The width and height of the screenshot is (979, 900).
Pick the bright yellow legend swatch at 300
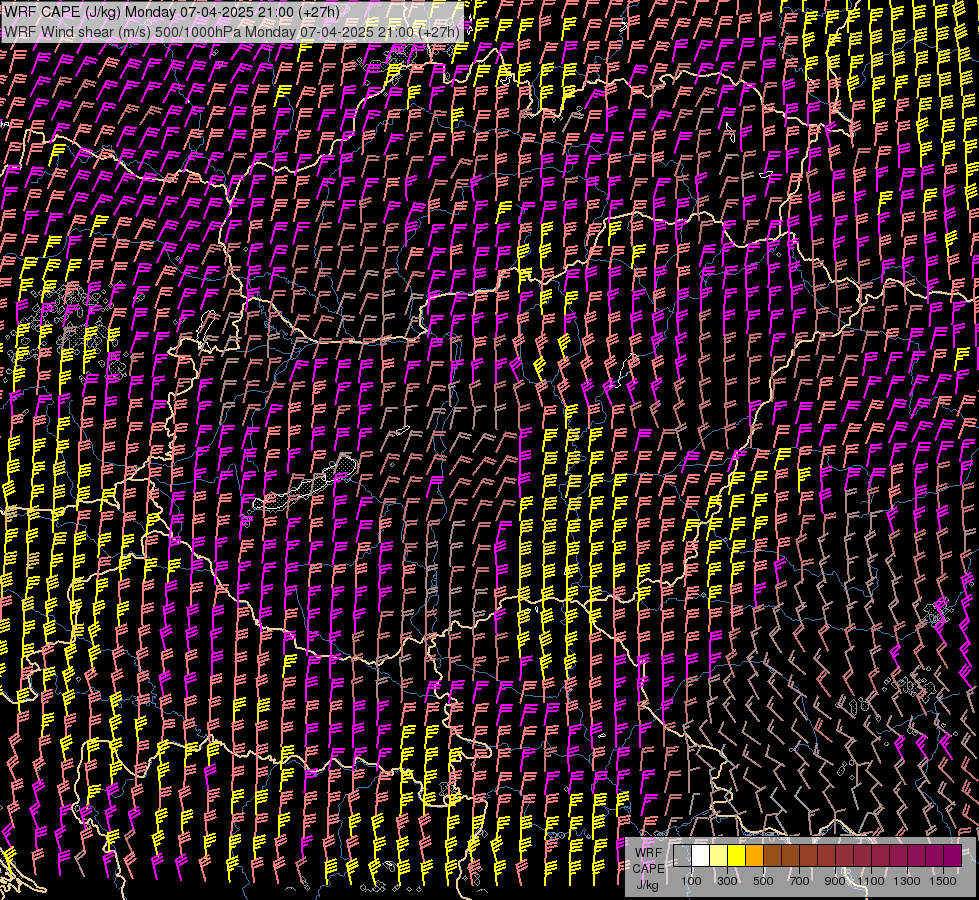pos(737,855)
